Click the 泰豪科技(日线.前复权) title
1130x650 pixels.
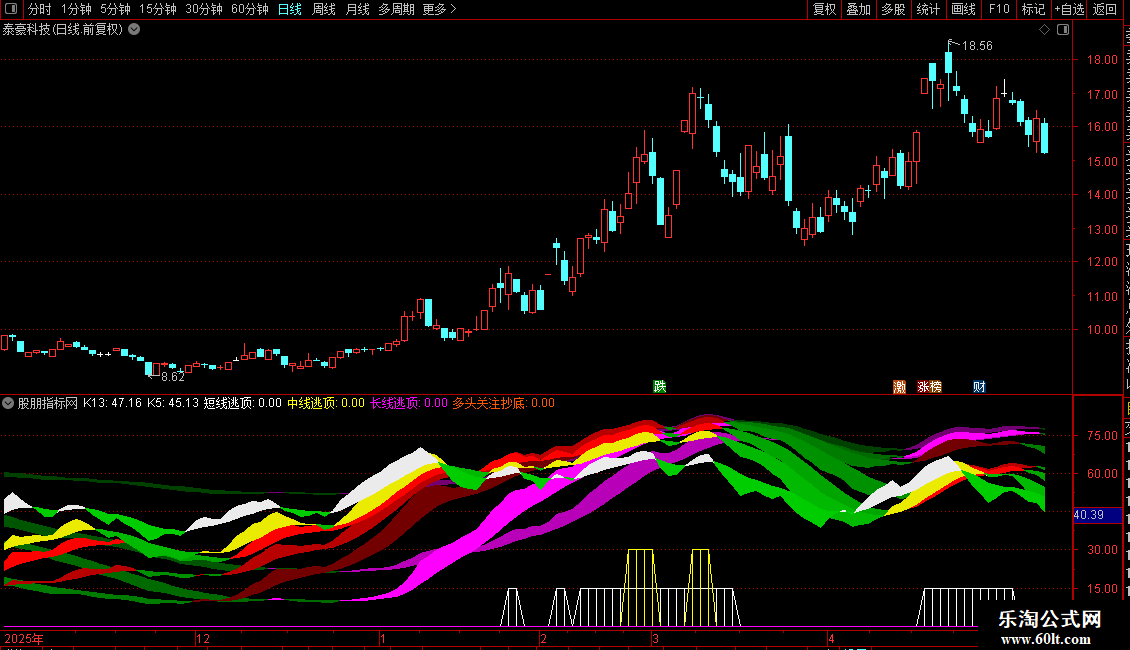[x=63, y=30]
